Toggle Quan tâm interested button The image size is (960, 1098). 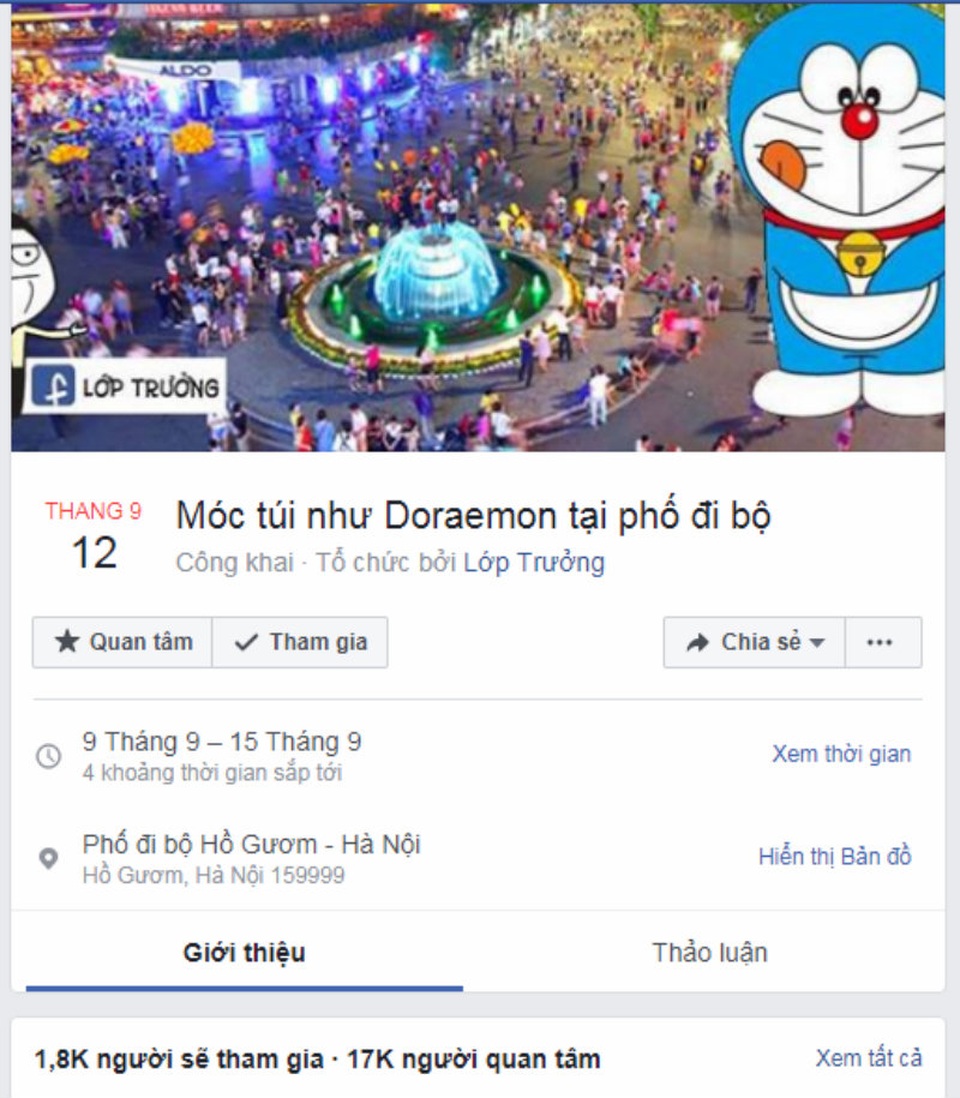(x=123, y=642)
